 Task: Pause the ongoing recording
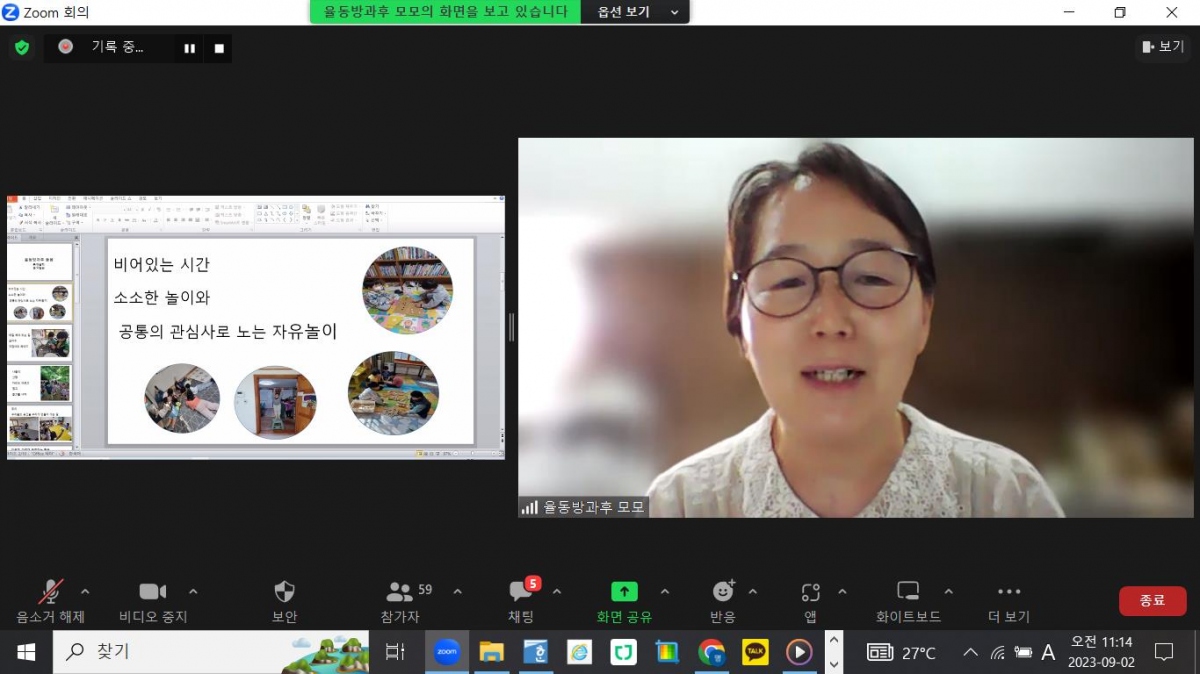189,48
